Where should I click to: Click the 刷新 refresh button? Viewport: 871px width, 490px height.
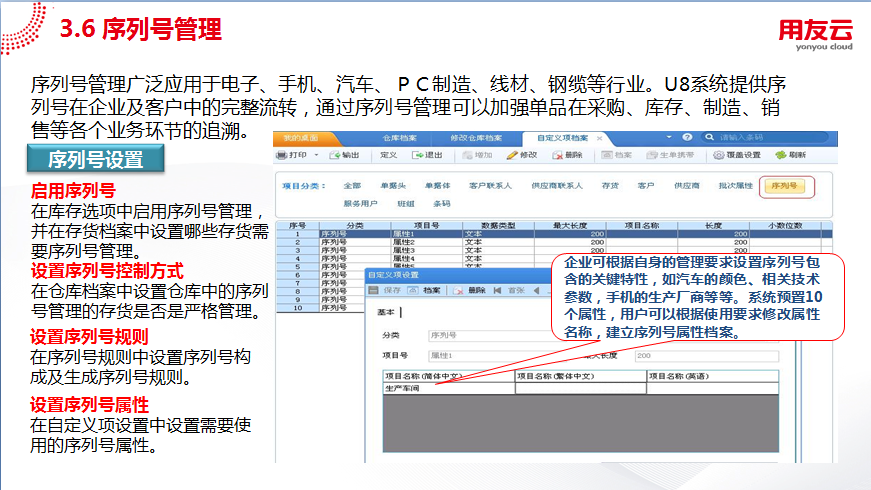(x=790, y=155)
